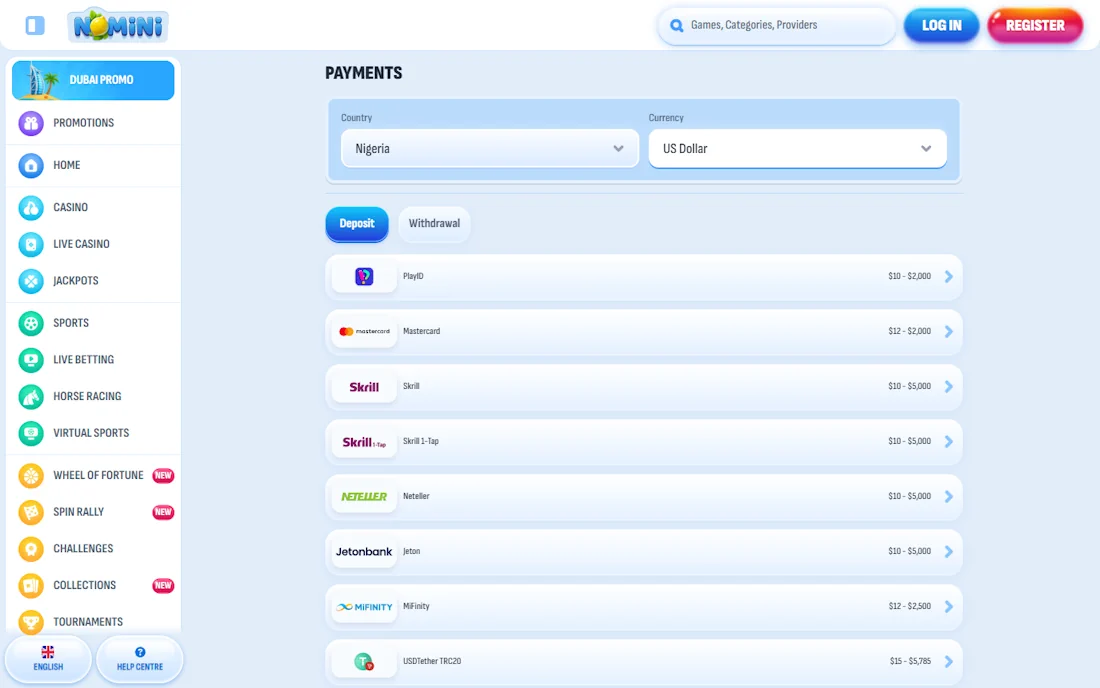Open the Currency dropdown showing US Dollar
The height and width of the screenshot is (688, 1100).
[x=797, y=148]
